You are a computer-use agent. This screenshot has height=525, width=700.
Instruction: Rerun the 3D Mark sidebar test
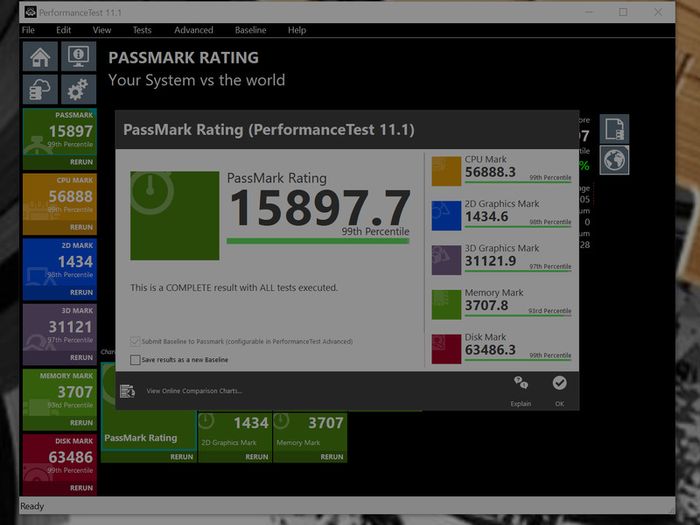(x=81, y=358)
